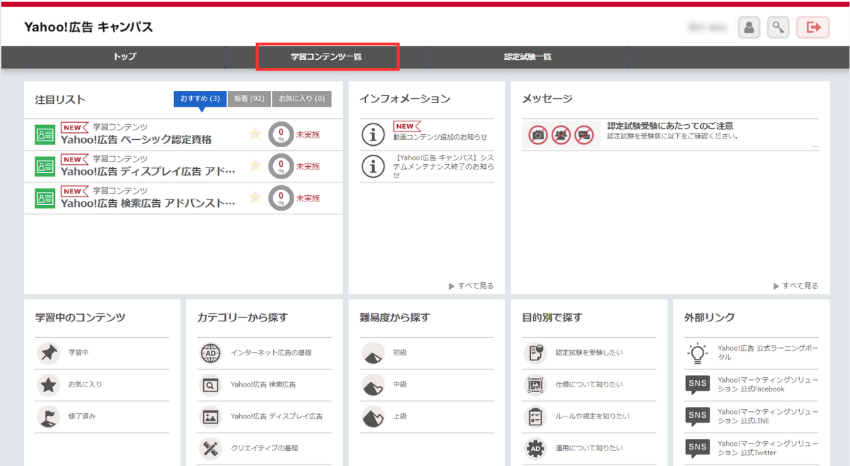Click icon for 仕様について知りたい
Screen dimensions: 850x466
point(535,385)
